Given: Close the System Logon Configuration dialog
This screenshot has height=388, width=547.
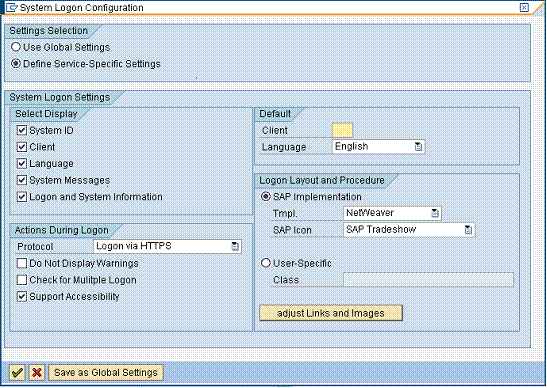Looking at the screenshot, I should [524, 7].
